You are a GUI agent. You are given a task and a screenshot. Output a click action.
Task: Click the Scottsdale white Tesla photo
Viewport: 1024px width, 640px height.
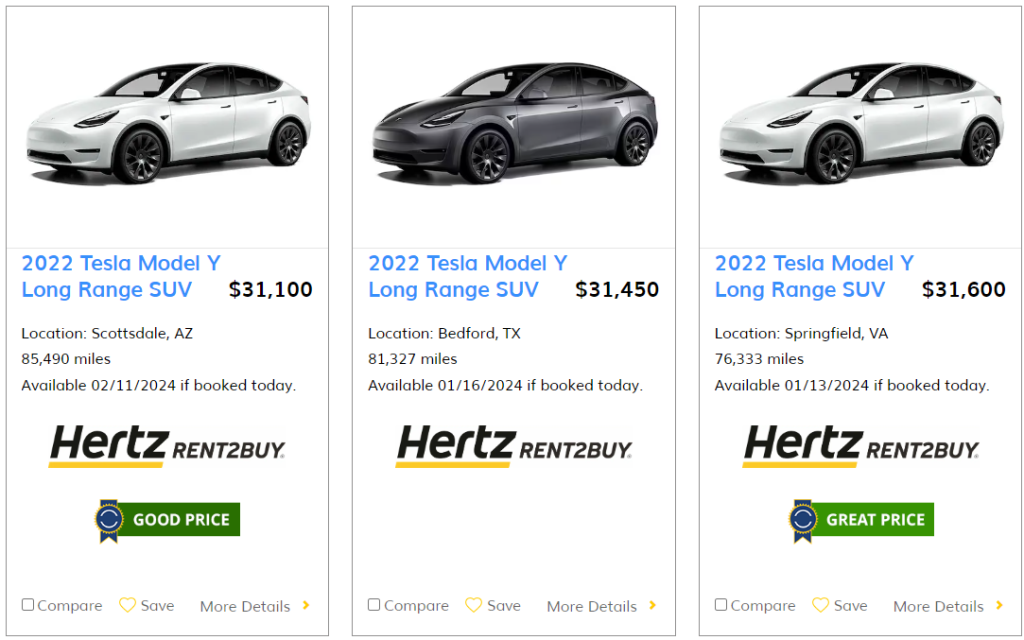[x=167, y=125]
